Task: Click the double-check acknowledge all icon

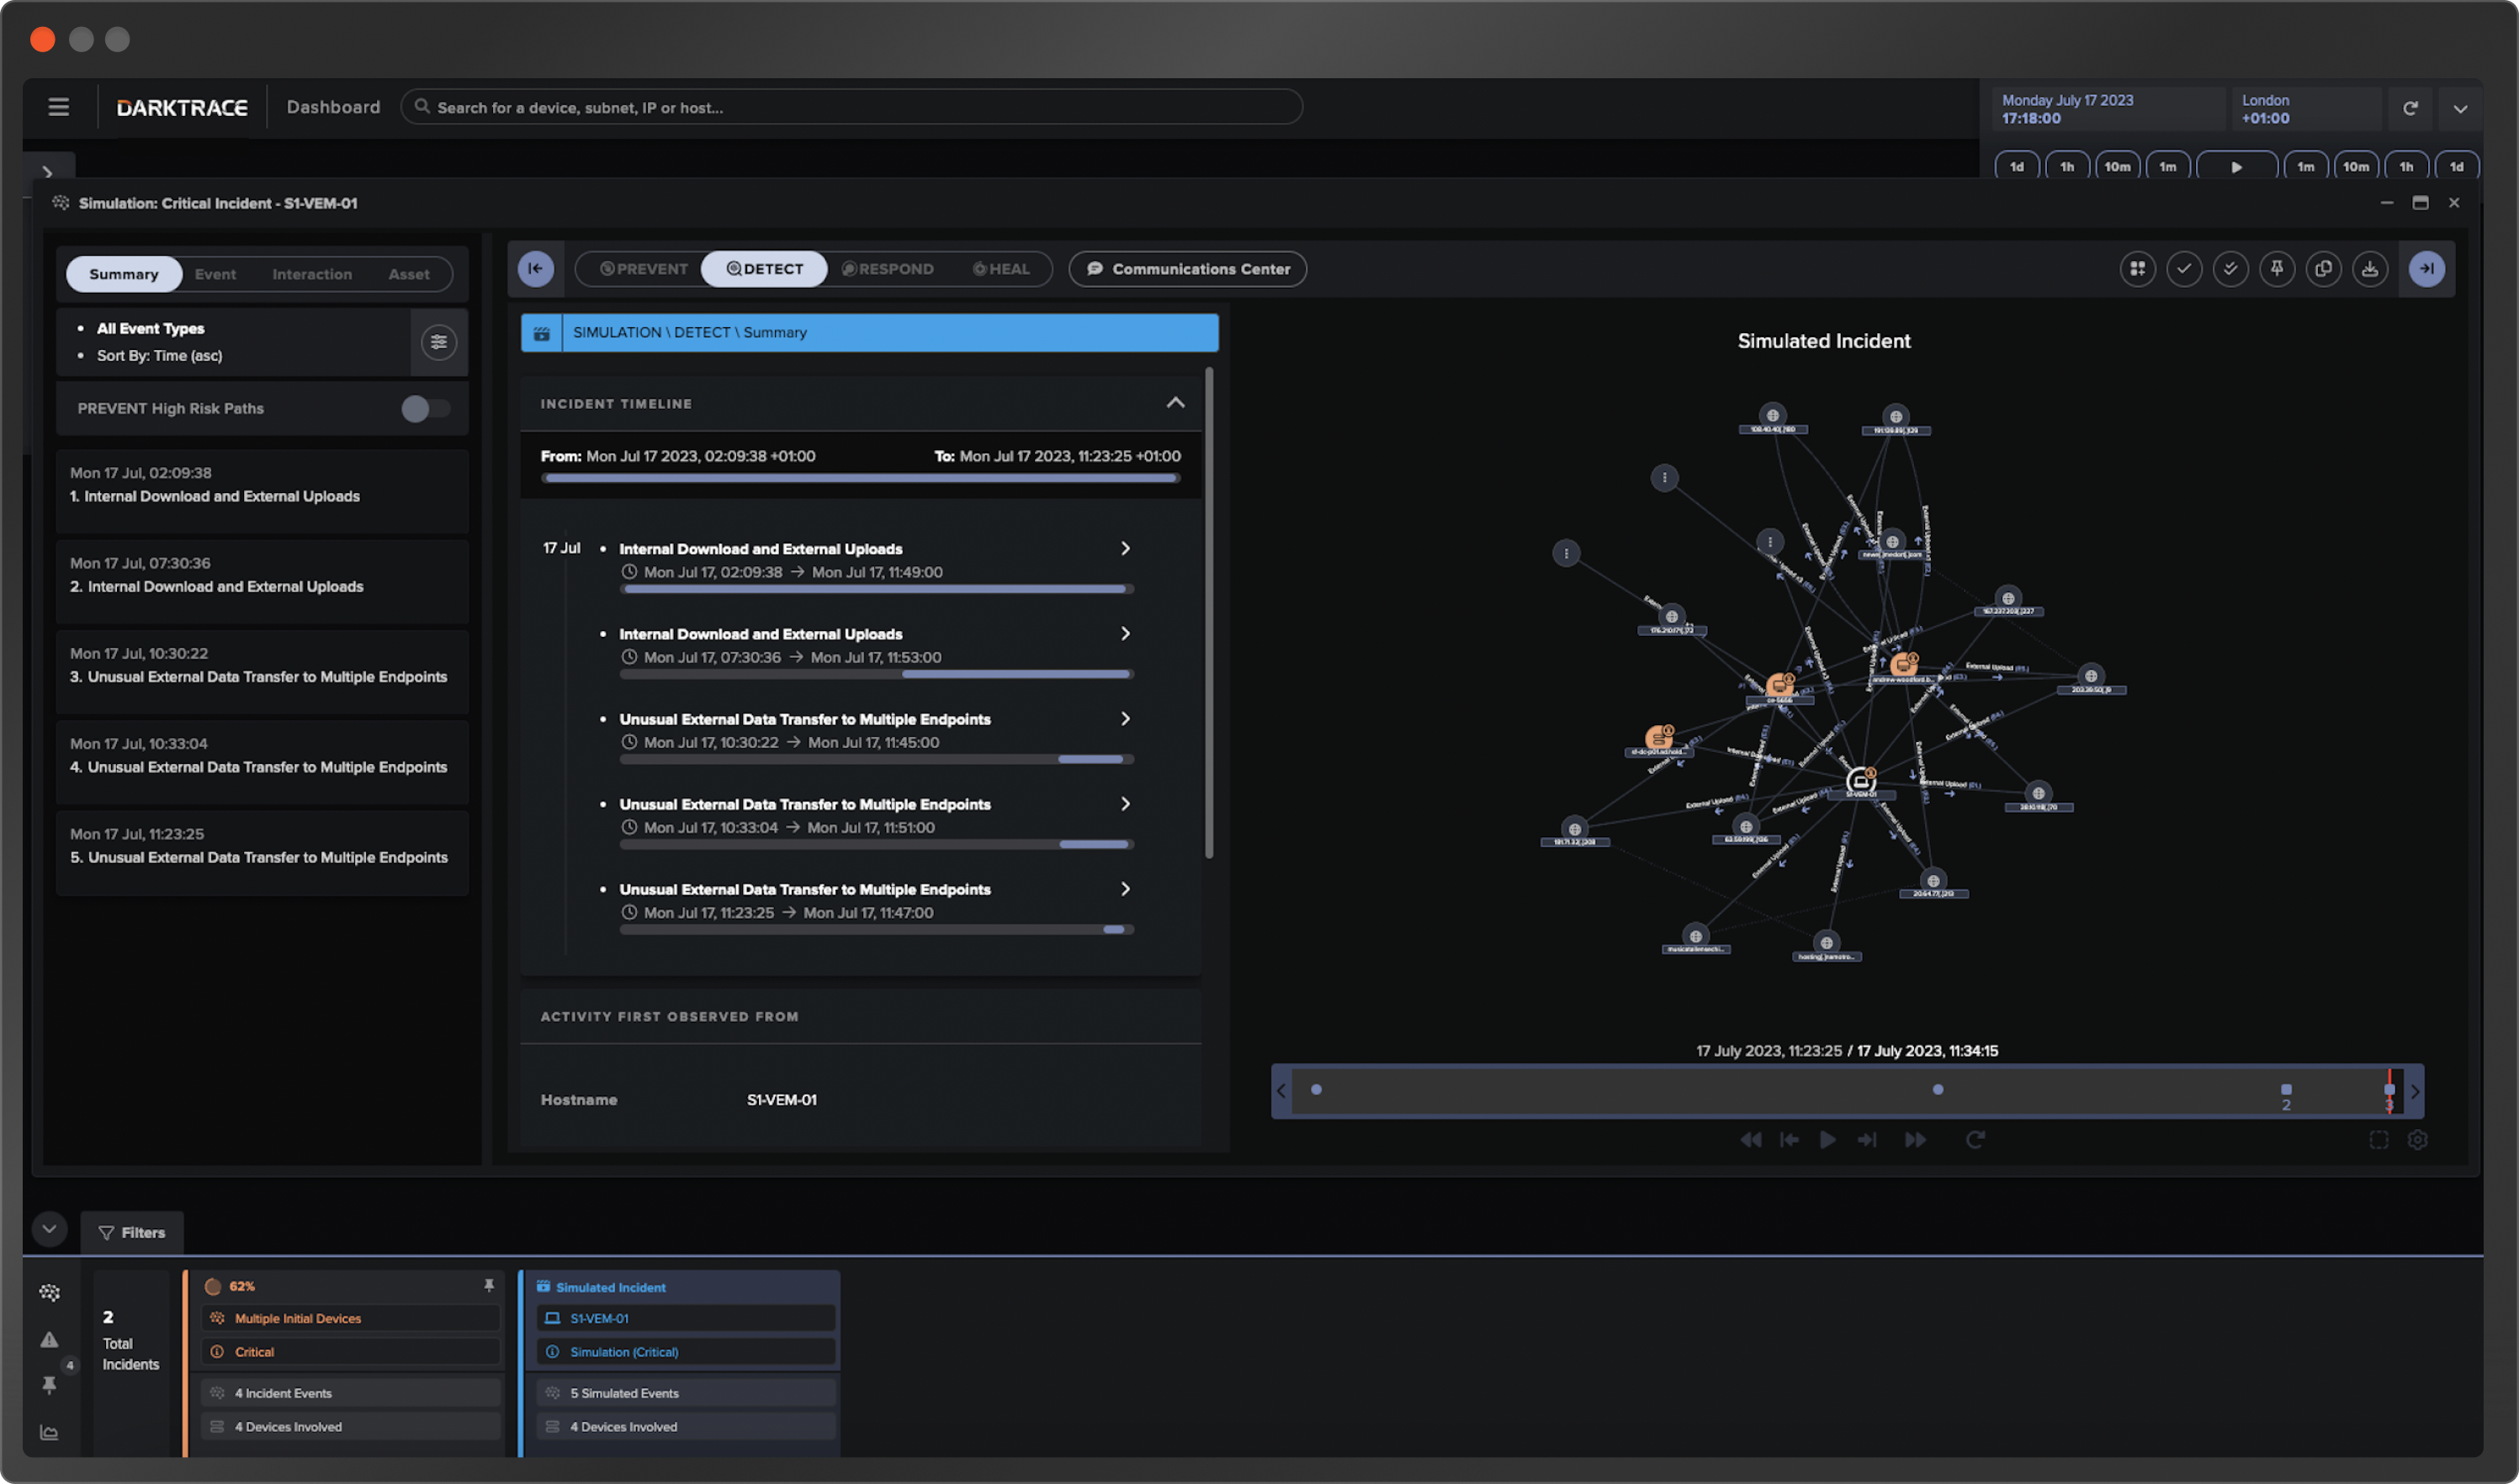Action: tap(2230, 268)
